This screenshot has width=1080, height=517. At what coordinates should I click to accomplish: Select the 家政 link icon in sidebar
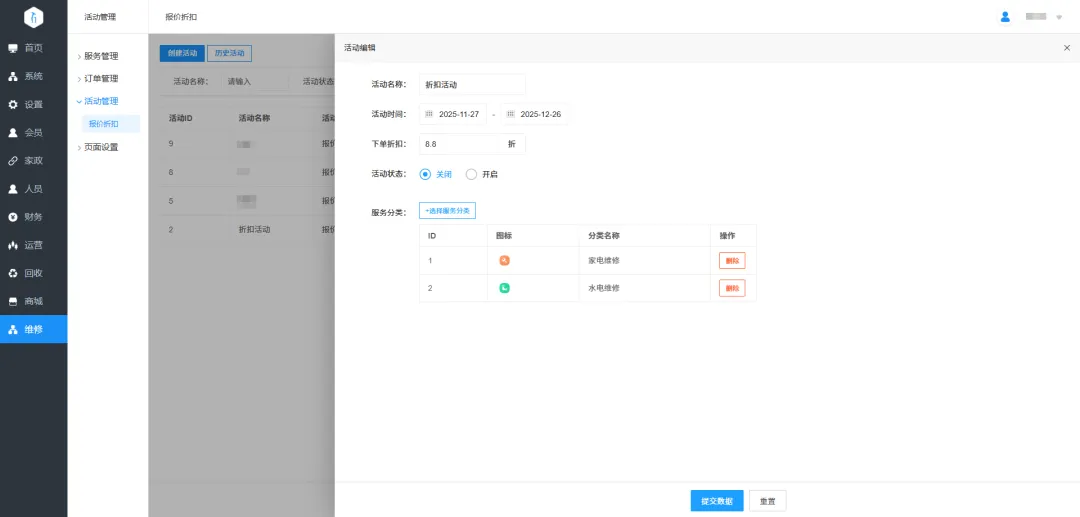tap(13, 160)
